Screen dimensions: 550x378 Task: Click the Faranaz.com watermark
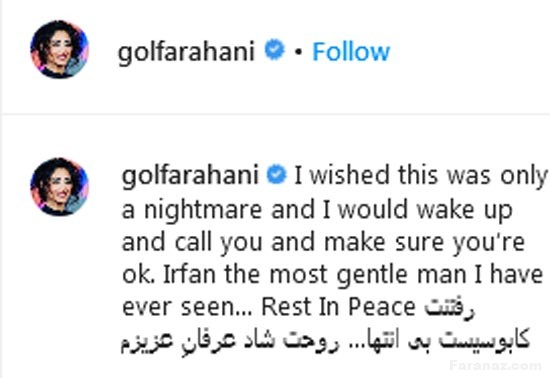[x=496, y=365]
